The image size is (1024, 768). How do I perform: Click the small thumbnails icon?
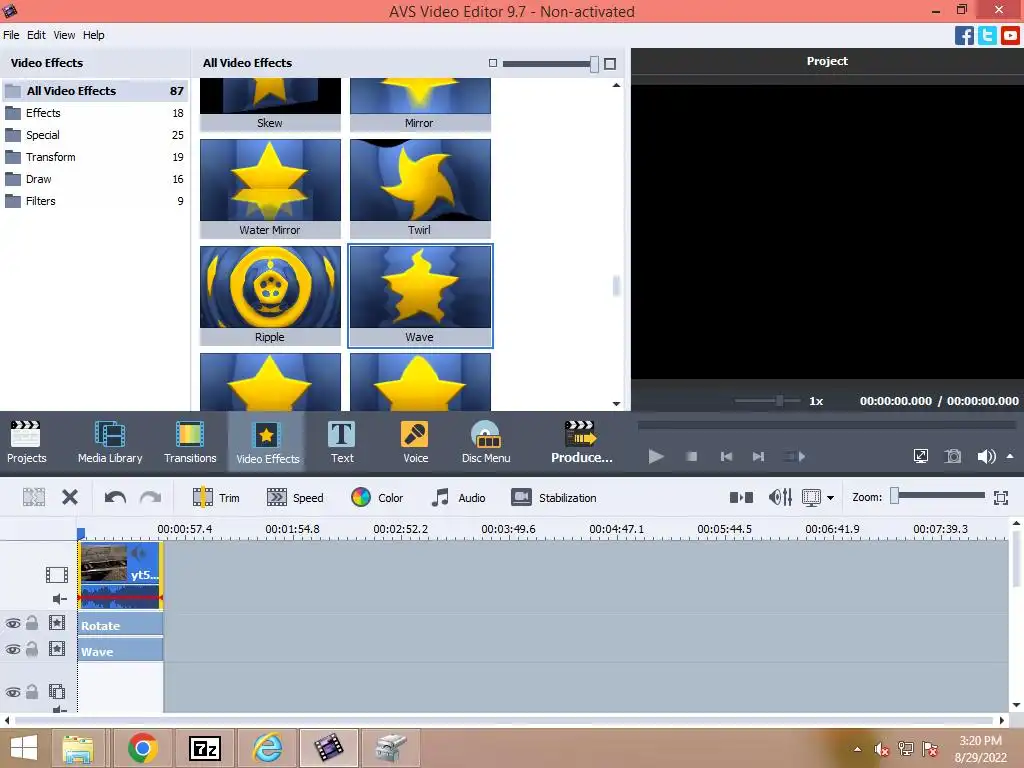tap(493, 63)
